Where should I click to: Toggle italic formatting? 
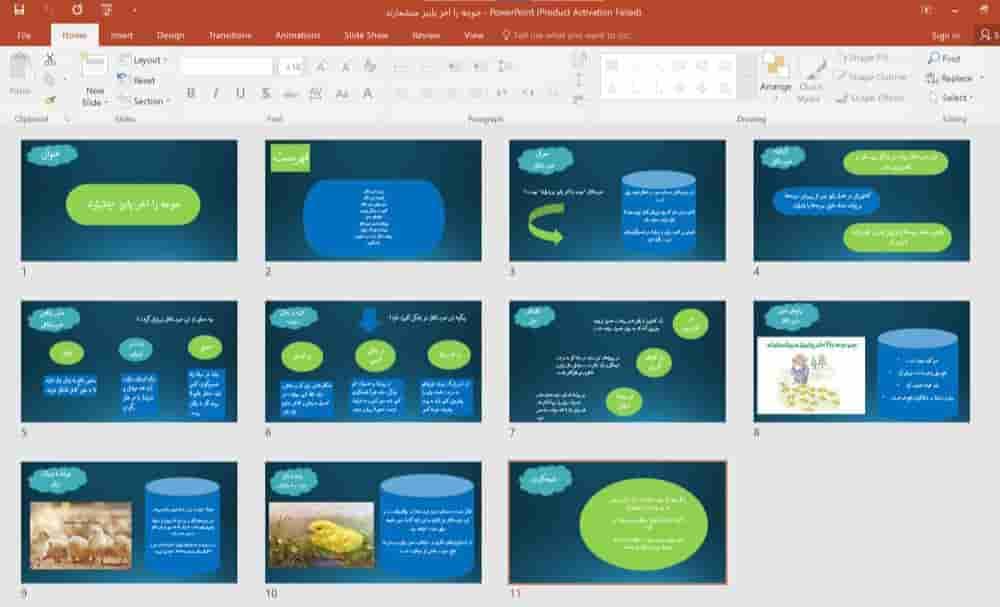[x=216, y=94]
